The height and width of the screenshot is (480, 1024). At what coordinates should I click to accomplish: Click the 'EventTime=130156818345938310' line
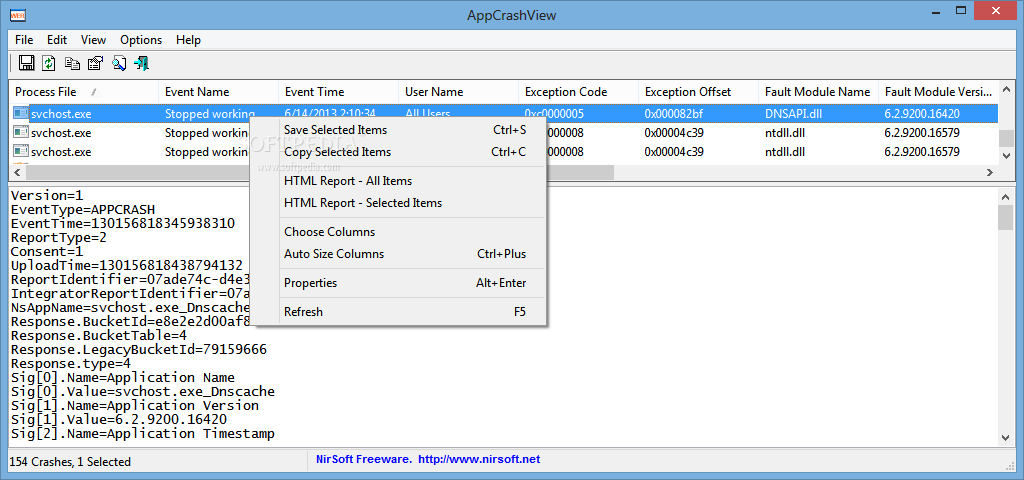click(x=123, y=223)
